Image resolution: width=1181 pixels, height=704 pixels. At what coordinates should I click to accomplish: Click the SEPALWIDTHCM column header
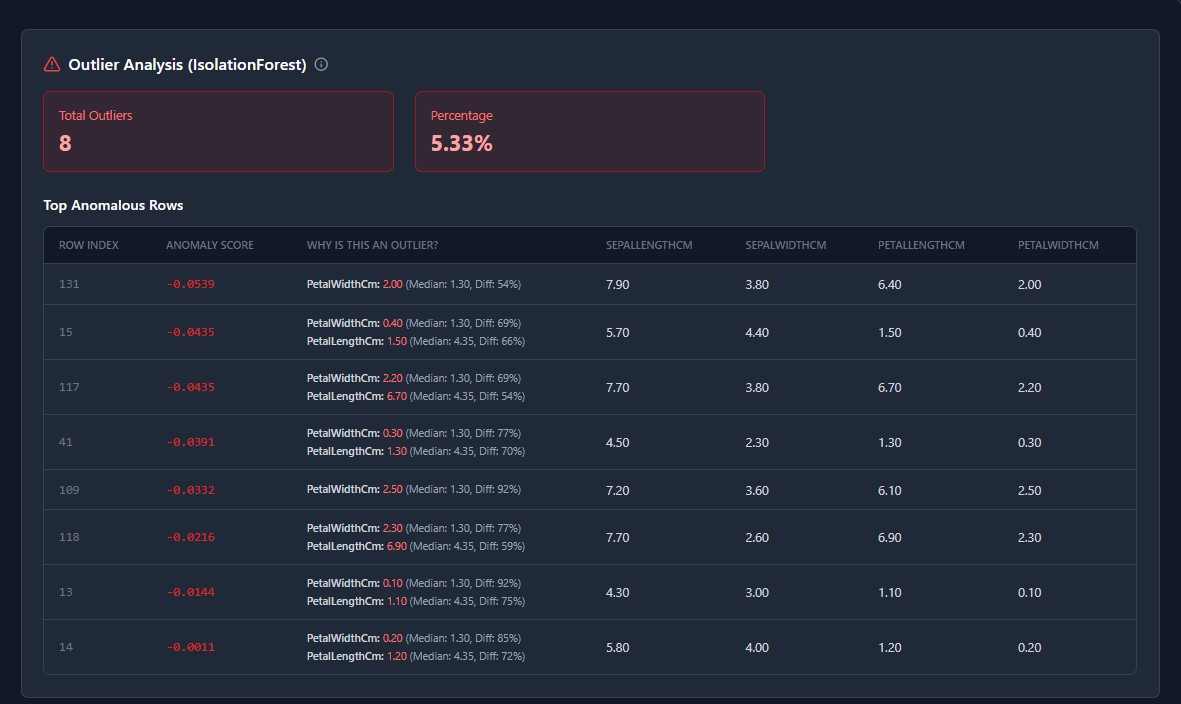point(786,245)
